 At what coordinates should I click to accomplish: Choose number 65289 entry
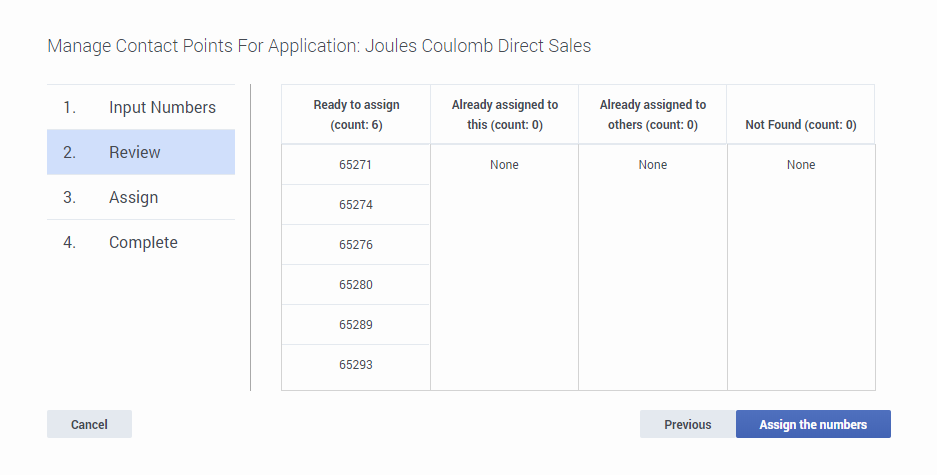click(x=355, y=325)
